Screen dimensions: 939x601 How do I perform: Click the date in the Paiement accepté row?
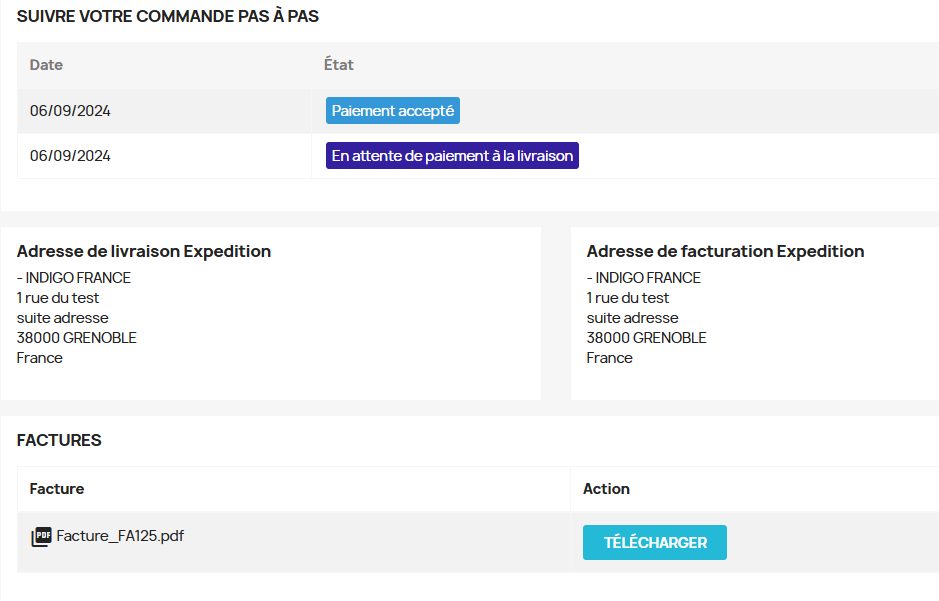70,111
